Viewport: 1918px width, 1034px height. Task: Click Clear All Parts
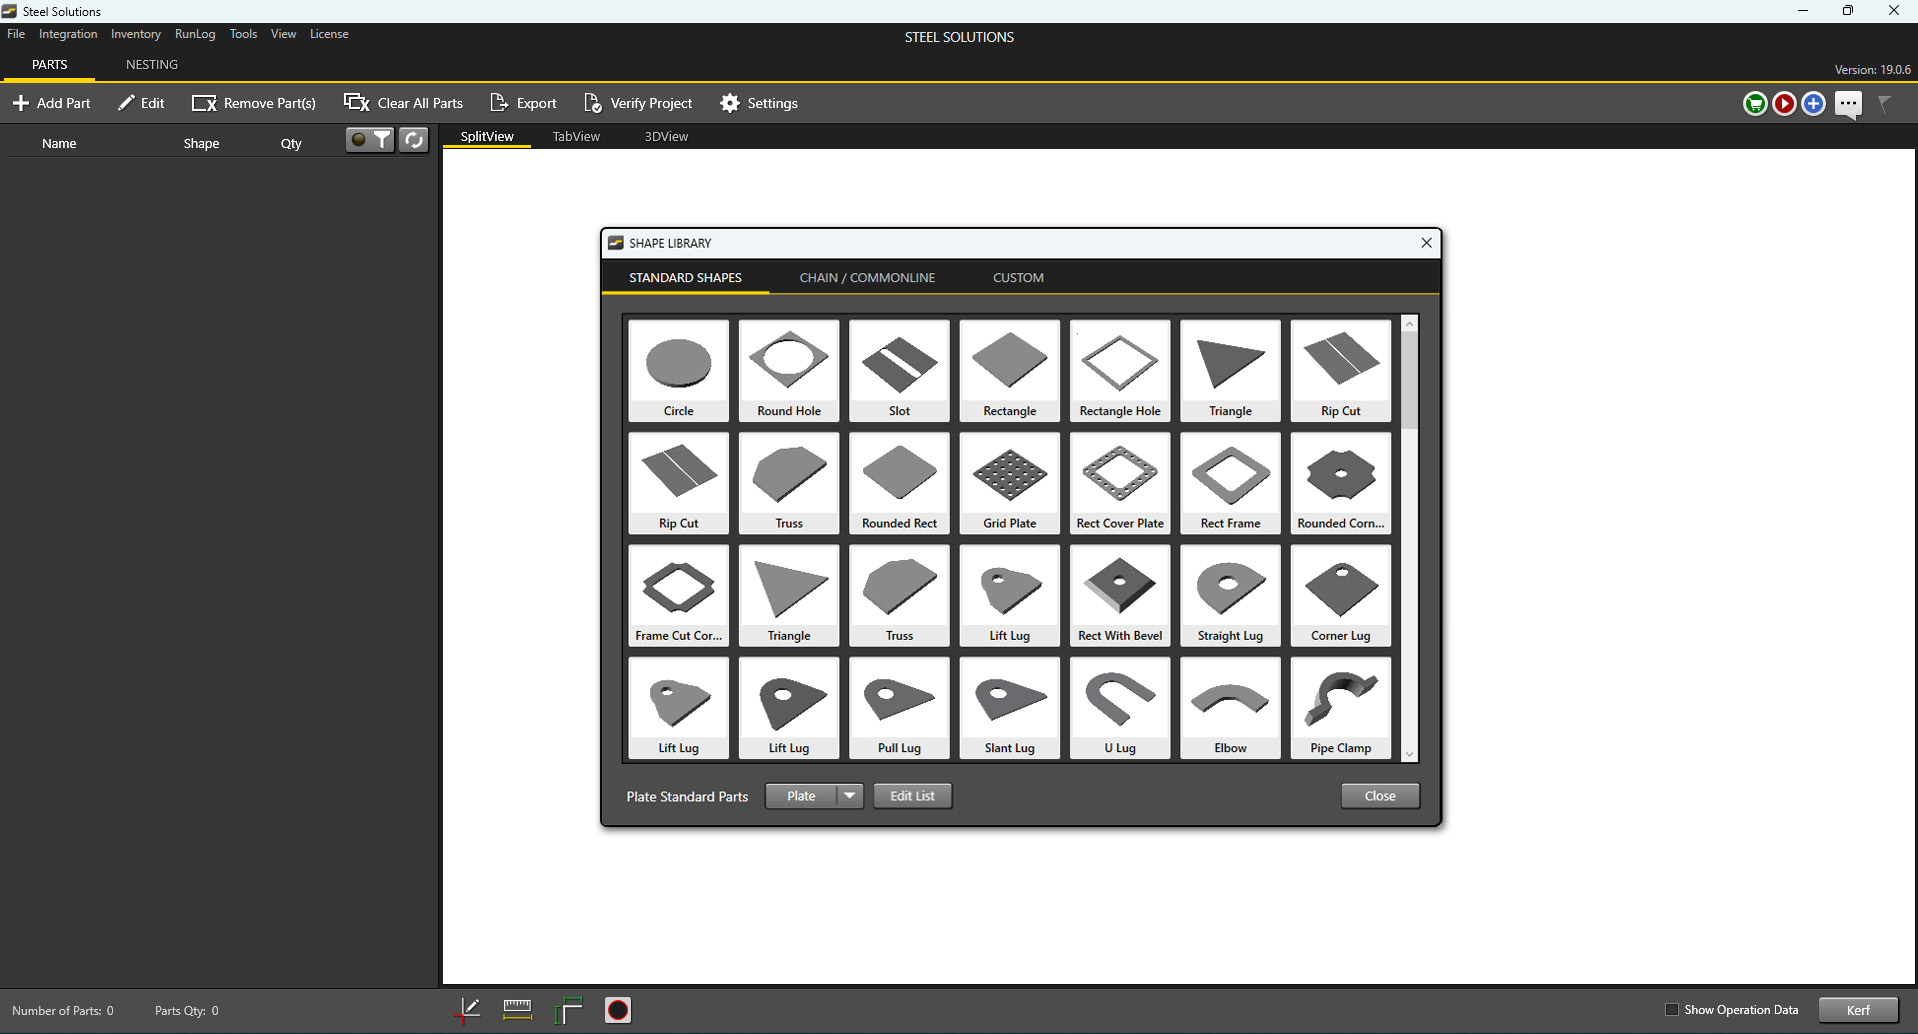[404, 103]
